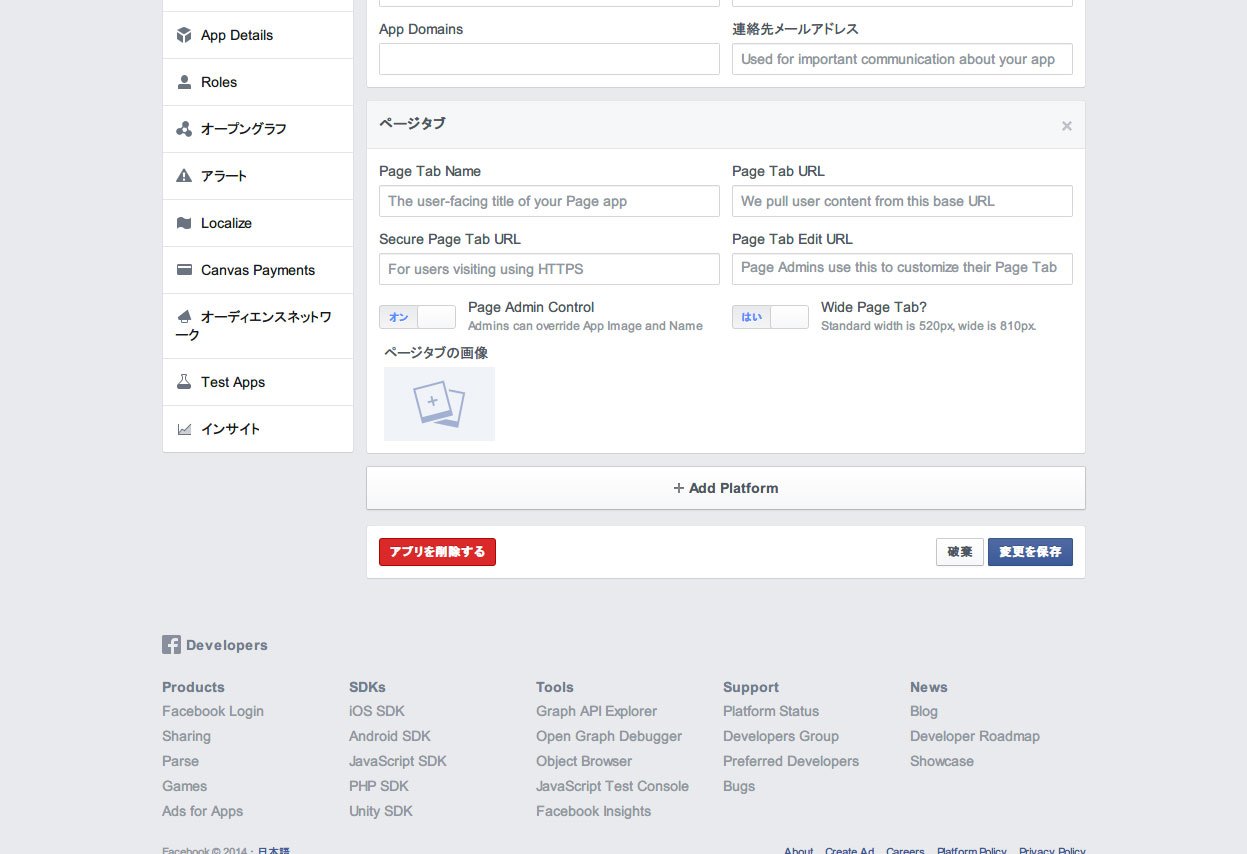This screenshot has height=854, width=1247.
Task: Close the ページタブ platform section
Action: tap(1067, 125)
